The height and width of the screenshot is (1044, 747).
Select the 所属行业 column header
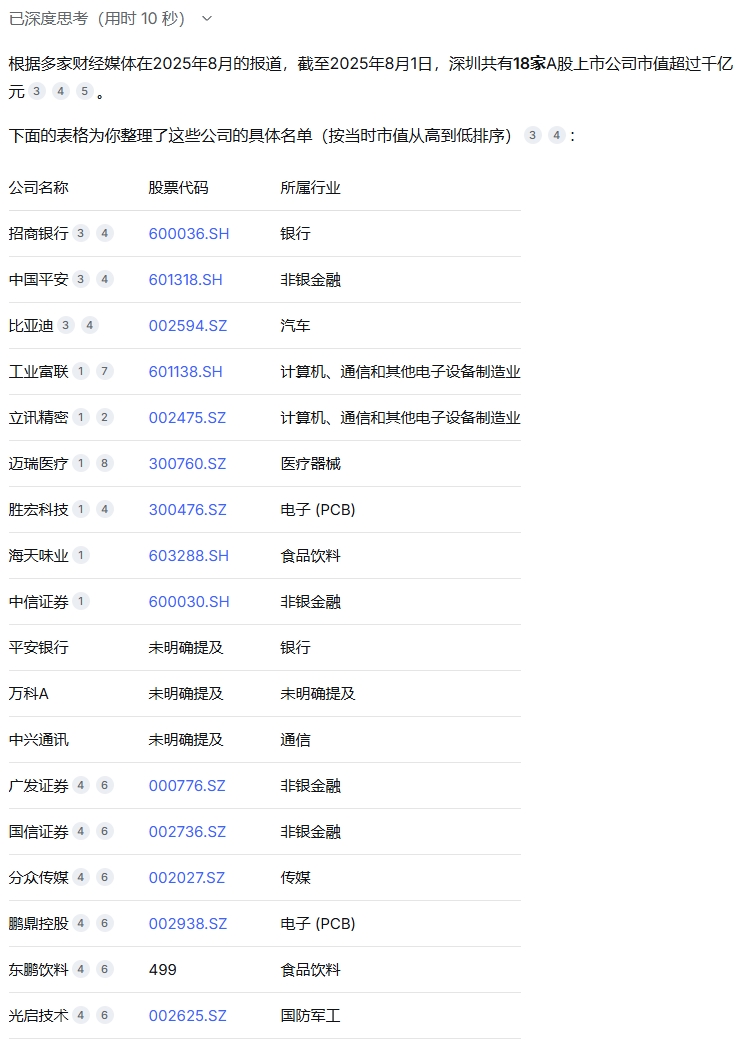click(x=310, y=188)
